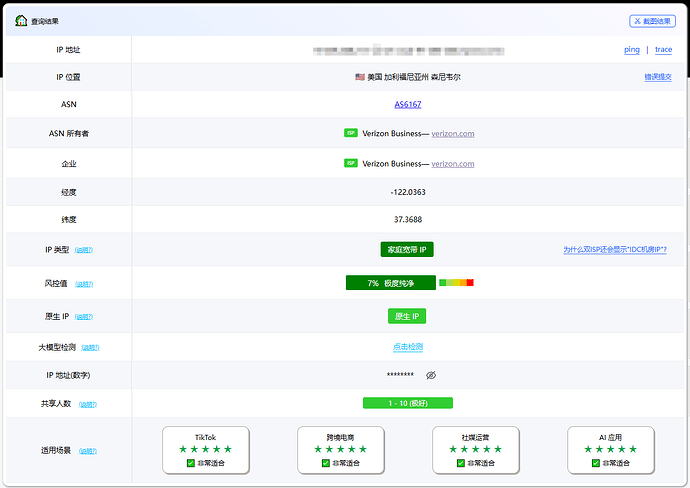This screenshot has width=690, height=488.
Task: Click the 跨境电商 scenario card
Action: click(341, 450)
